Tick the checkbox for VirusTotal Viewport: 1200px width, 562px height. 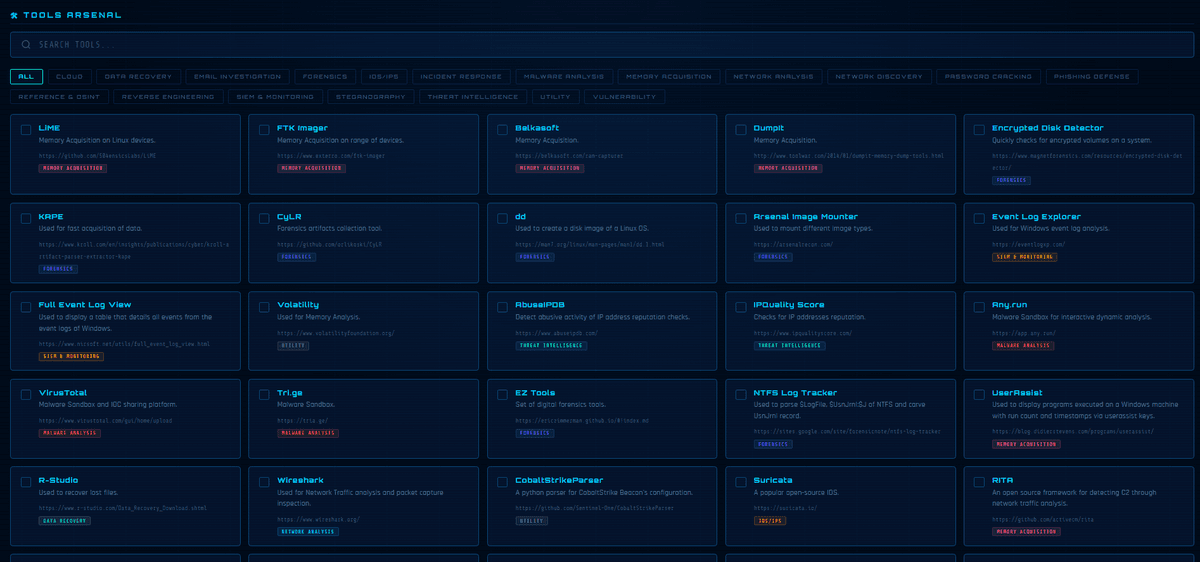[26, 393]
